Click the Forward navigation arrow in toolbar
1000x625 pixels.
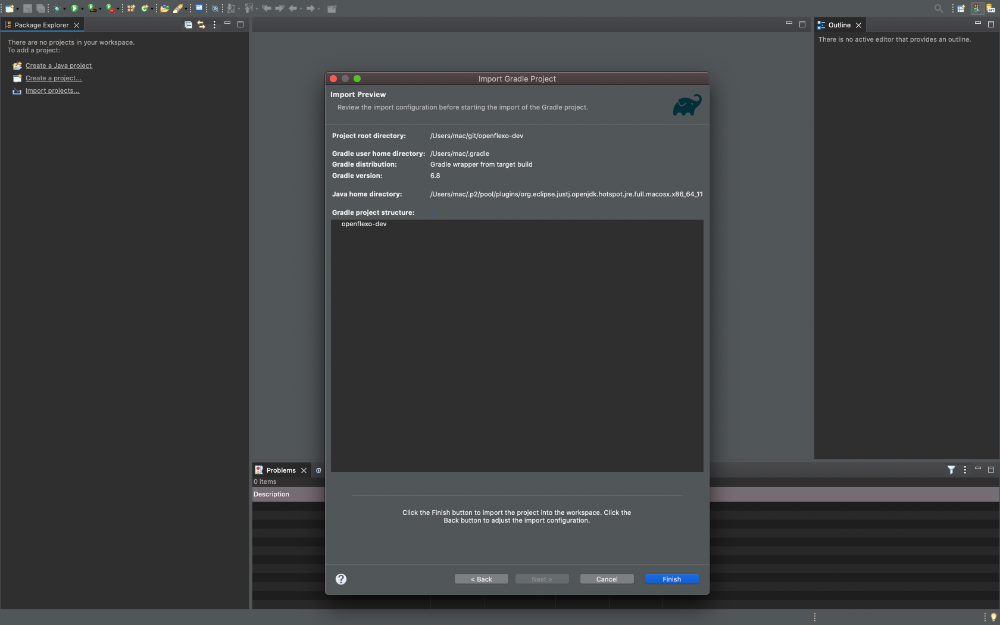(311, 8)
